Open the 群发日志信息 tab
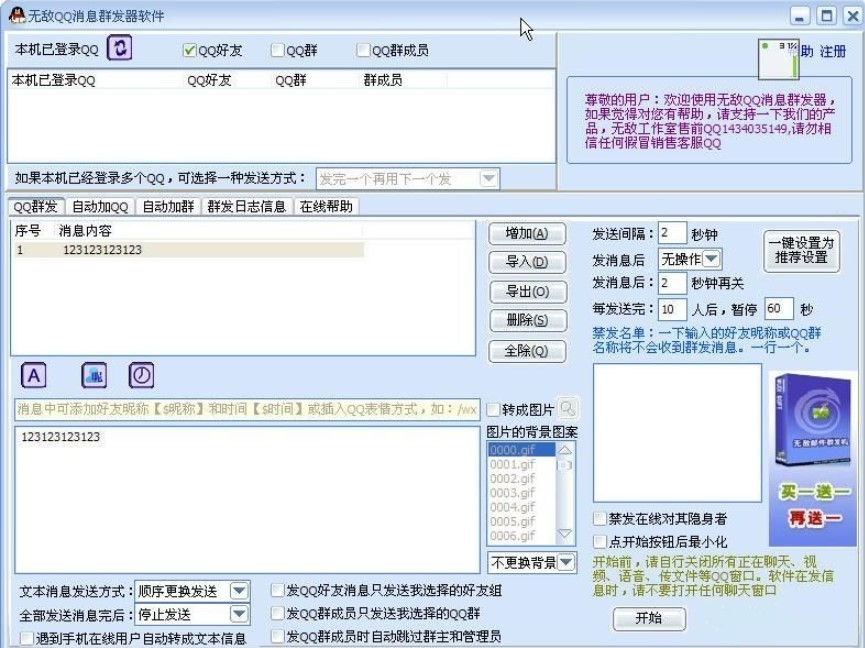Screen dimensions: 865x648 point(247,207)
